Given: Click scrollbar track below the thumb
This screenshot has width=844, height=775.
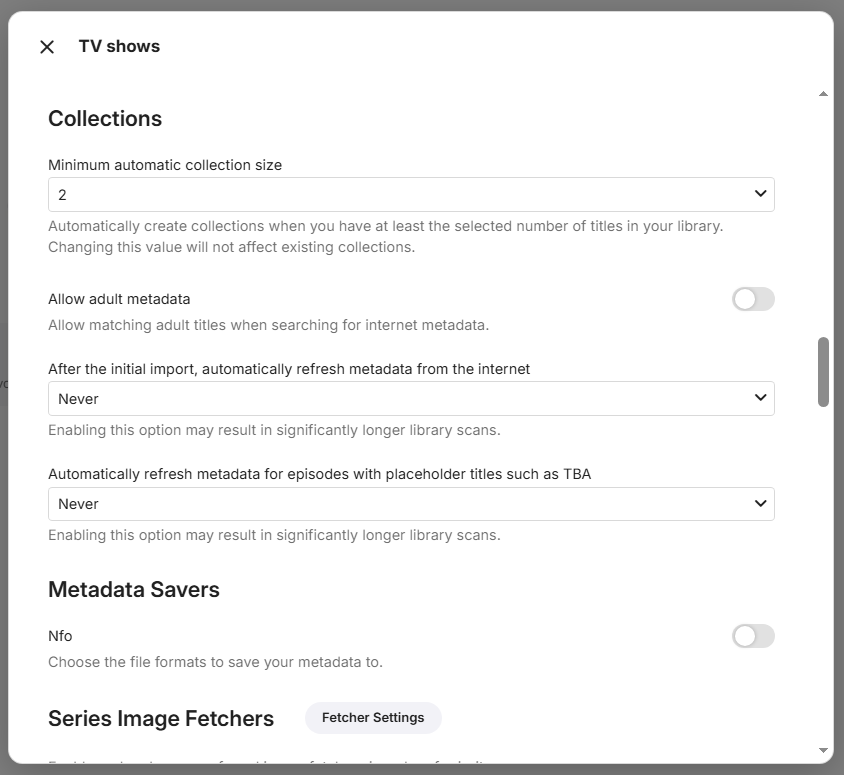Looking at the screenshot, I should click(x=823, y=576).
